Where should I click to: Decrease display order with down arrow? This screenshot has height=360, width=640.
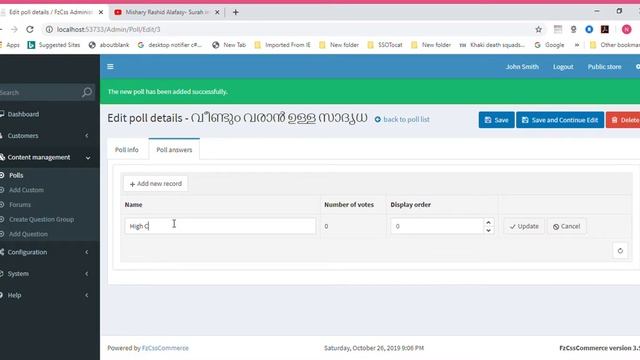[x=489, y=230]
